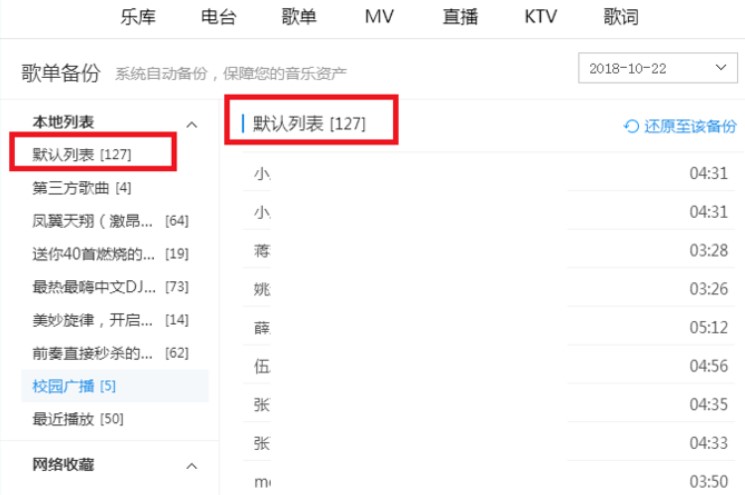
Task: Select 默认列表 [127] in the sidebar
Action: click(x=82, y=154)
